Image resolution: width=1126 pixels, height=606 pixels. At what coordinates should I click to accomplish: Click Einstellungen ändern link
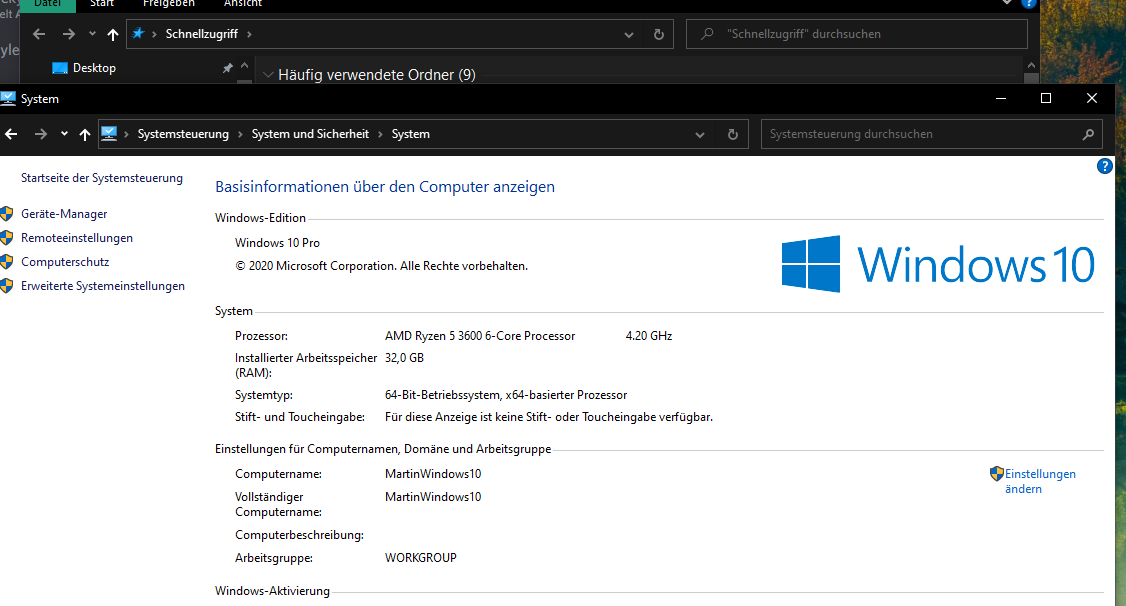point(1040,481)
